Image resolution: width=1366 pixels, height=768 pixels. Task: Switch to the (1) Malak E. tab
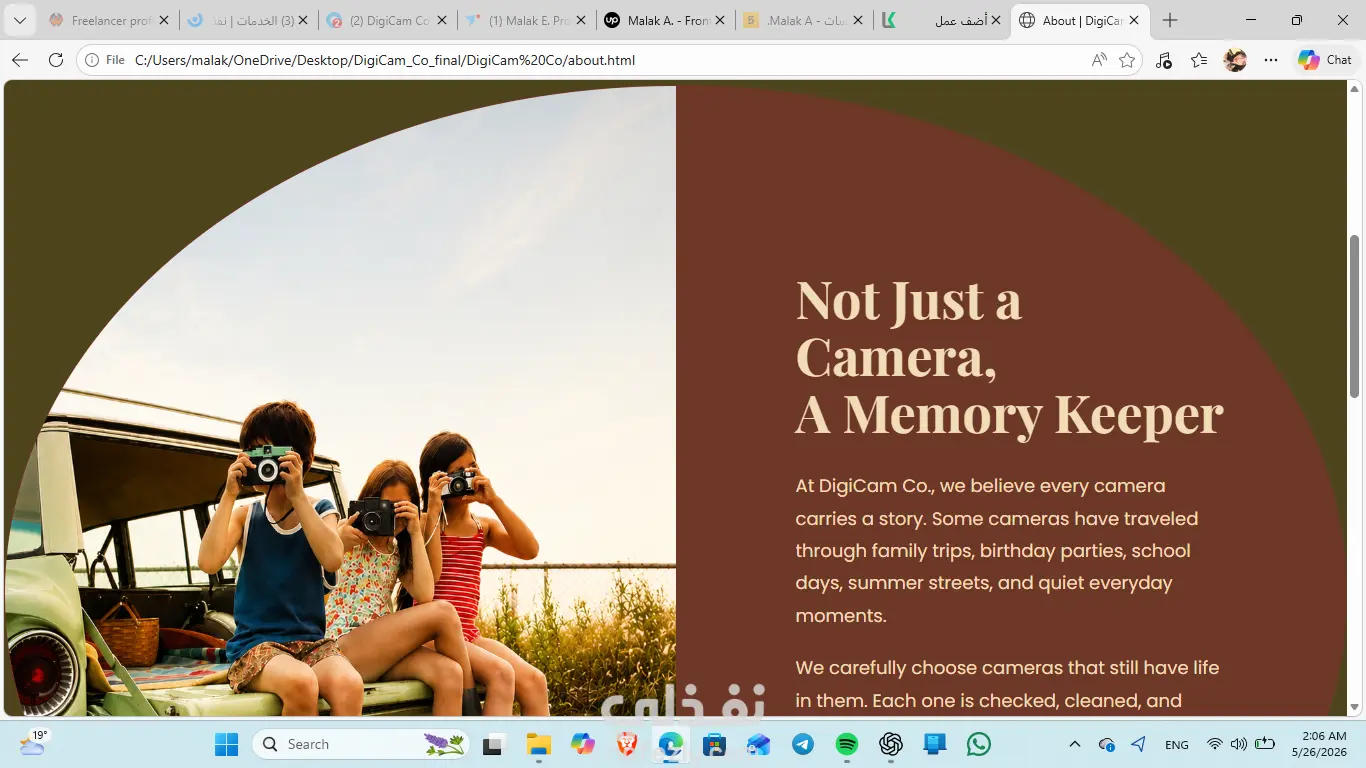[x=526, y=20]
